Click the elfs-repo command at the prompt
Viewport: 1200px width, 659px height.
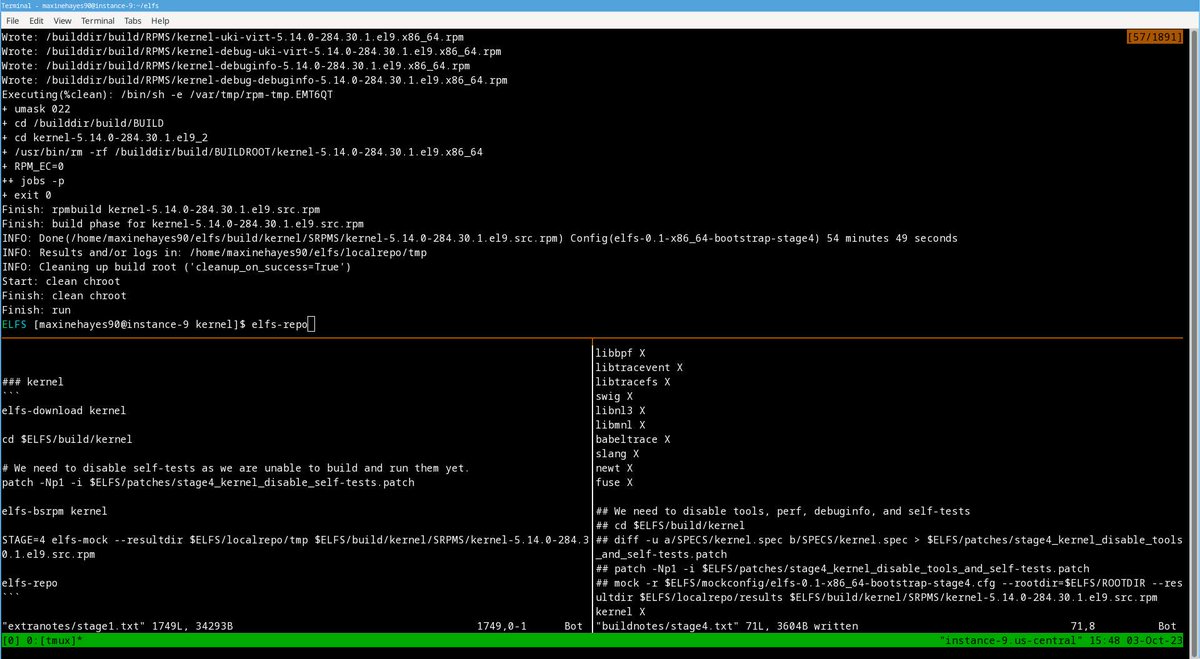[x=278, y=325]
